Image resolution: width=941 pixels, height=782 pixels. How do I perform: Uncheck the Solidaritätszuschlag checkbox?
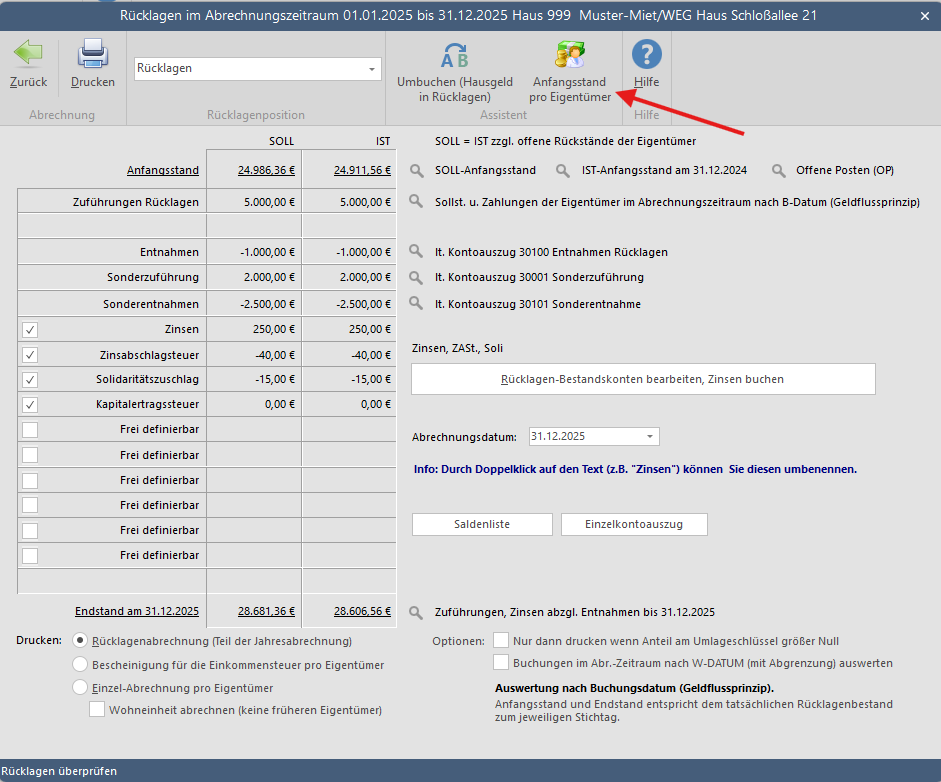pyautogui.click(x=30, y=379)
